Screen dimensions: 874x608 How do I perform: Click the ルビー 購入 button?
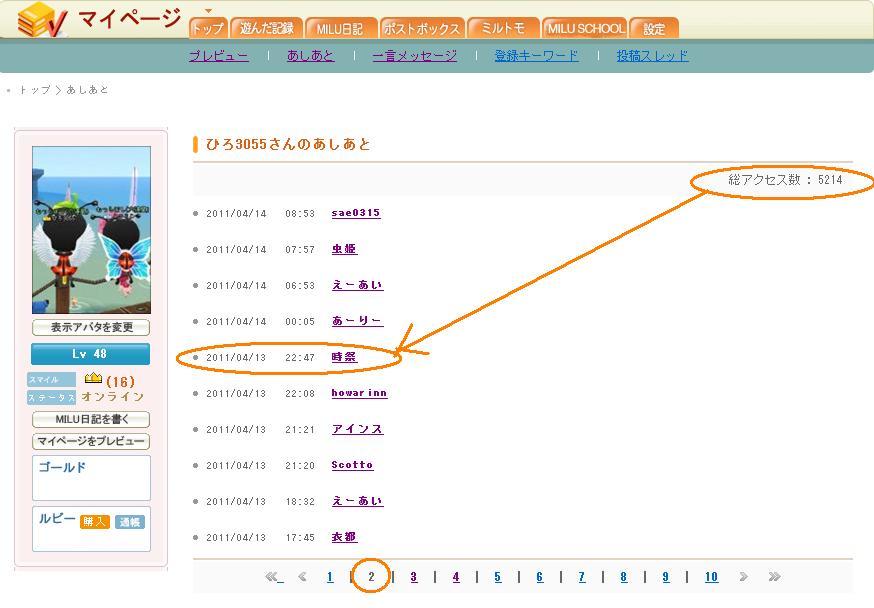pyautogui.click(x=95, y=522)
